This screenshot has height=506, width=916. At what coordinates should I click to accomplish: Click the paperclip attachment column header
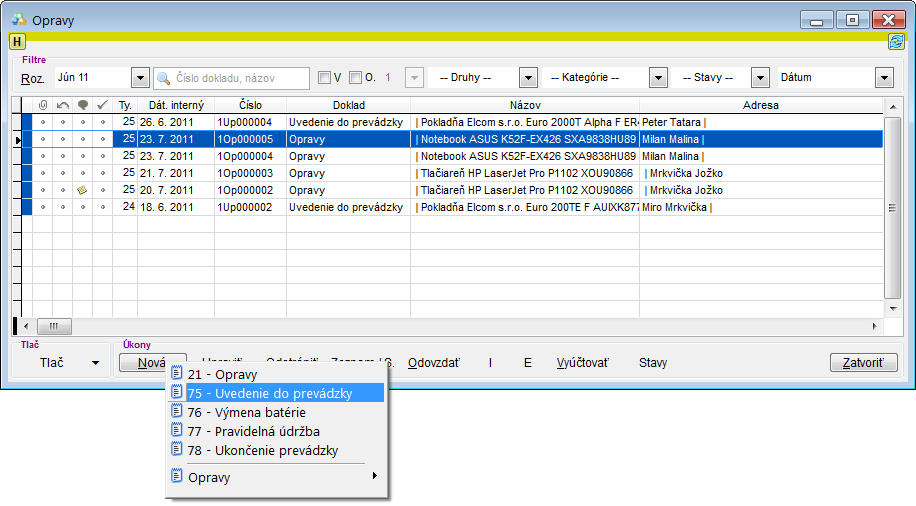pyautogui.click(x=42, y=105)
